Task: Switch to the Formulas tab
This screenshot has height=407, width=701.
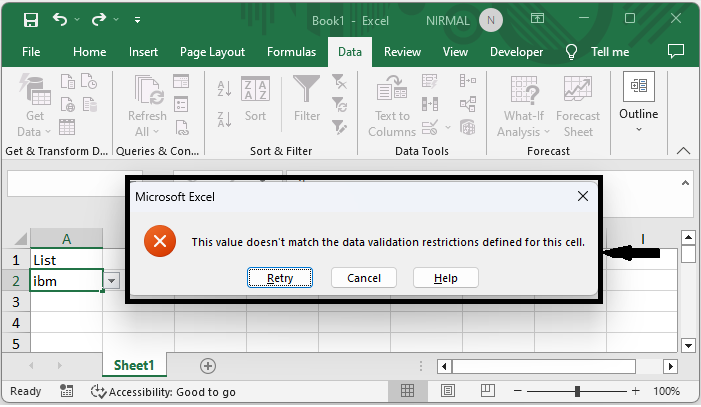Action: [291, 52]
